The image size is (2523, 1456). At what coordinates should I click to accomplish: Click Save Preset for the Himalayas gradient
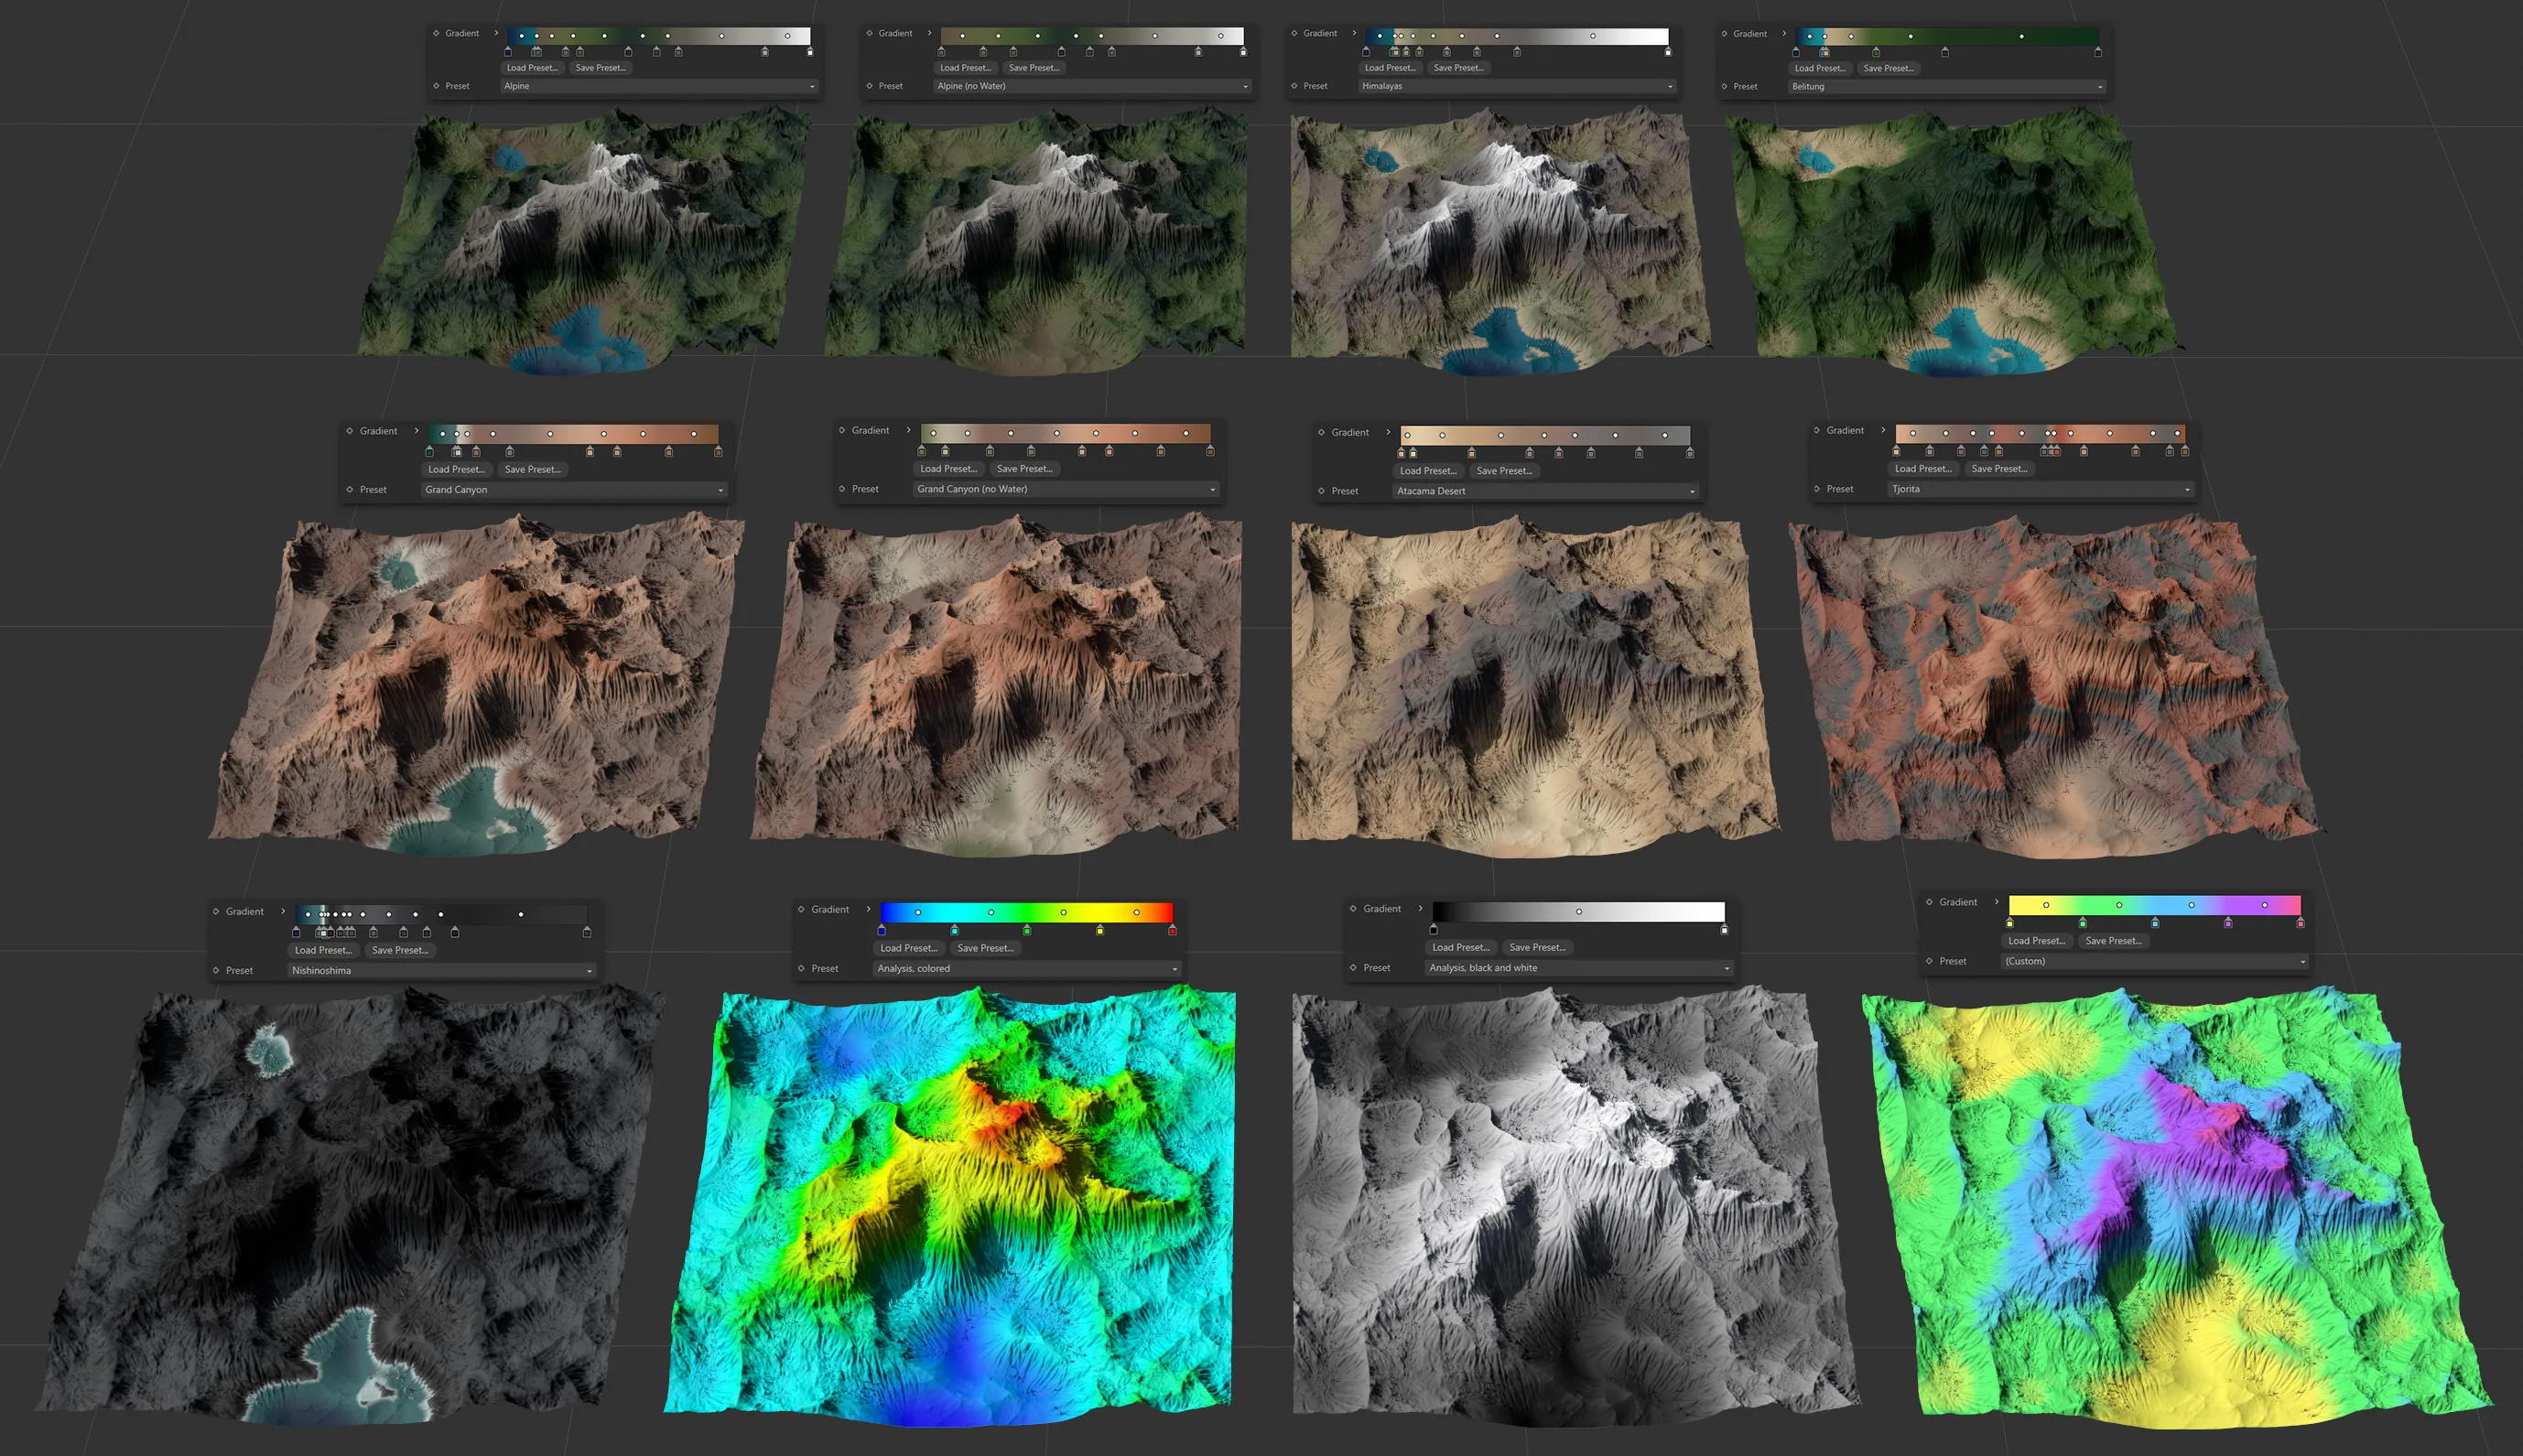point(1457,68)
